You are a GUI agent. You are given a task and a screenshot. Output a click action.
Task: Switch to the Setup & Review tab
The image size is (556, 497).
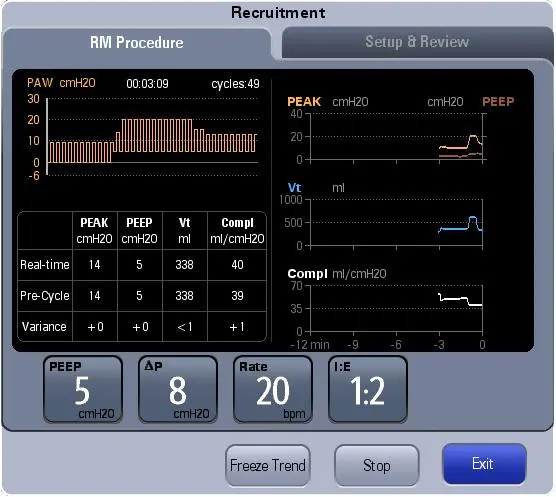(x=417, y=42)
